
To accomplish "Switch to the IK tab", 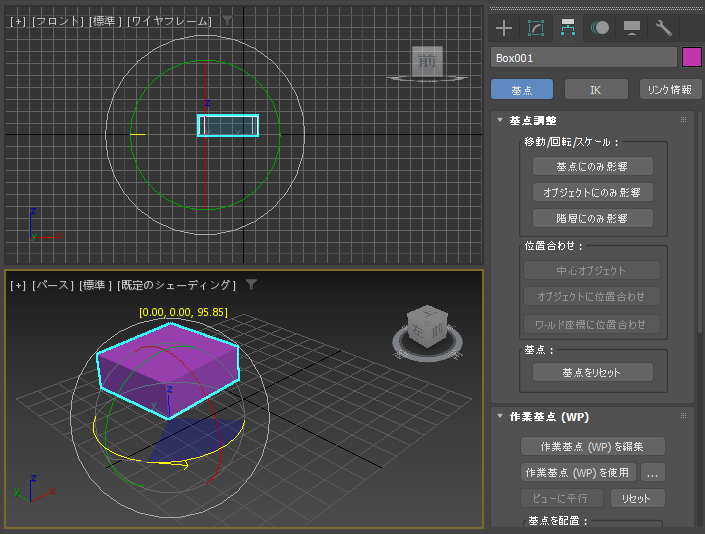I will (x=596, y=89).
